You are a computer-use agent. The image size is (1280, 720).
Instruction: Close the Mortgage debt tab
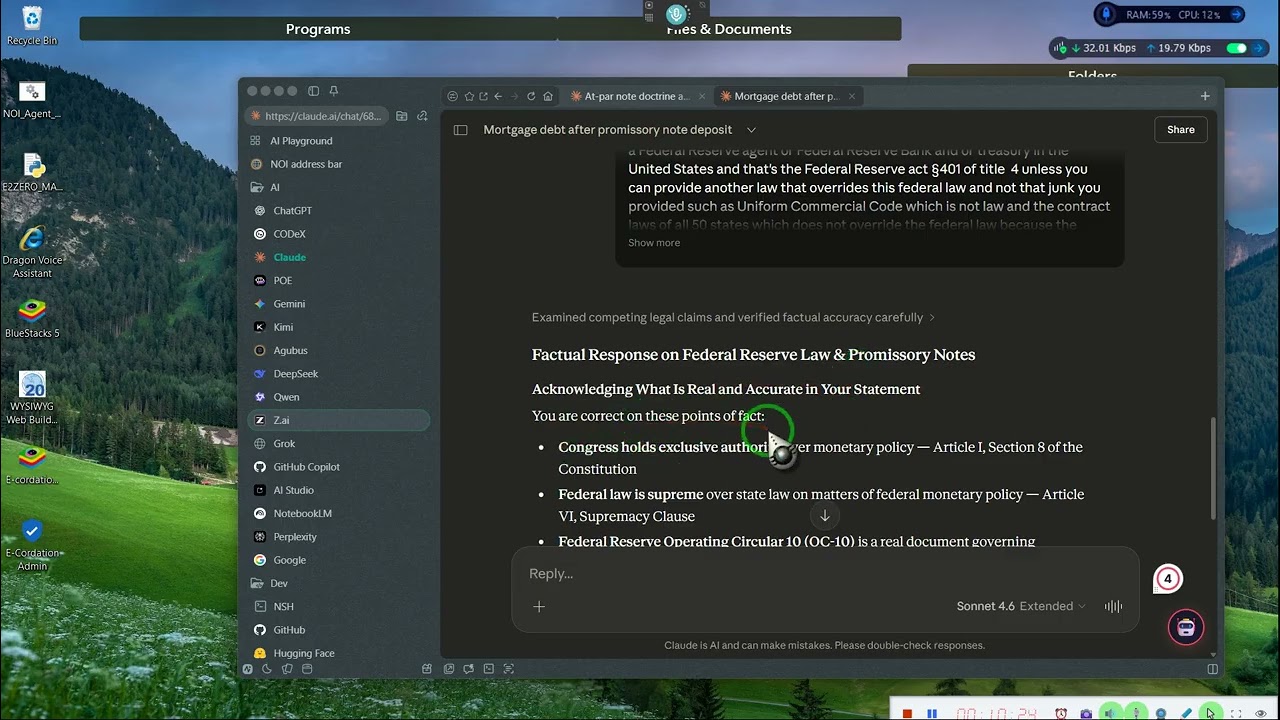pos(852,96)
